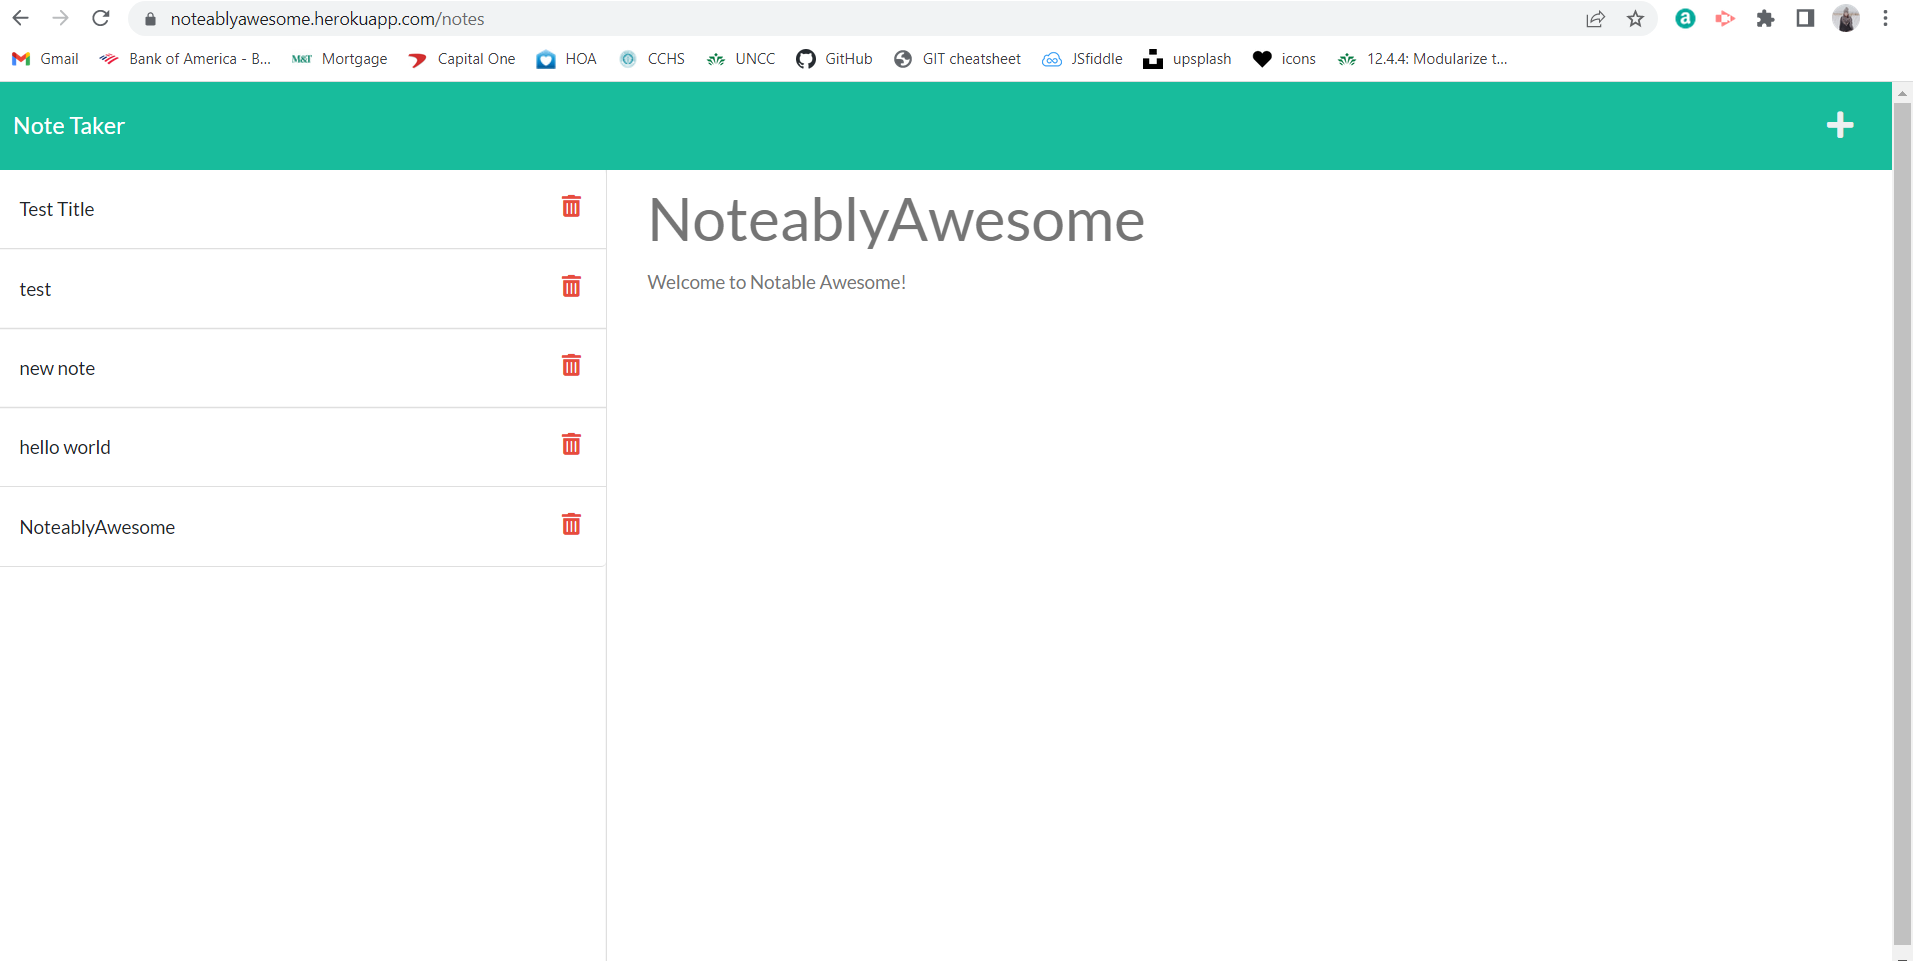The height and width of the screenshot is (961, 1913).
Task: Open the HOA bookmark
Action: click(566, 59)
